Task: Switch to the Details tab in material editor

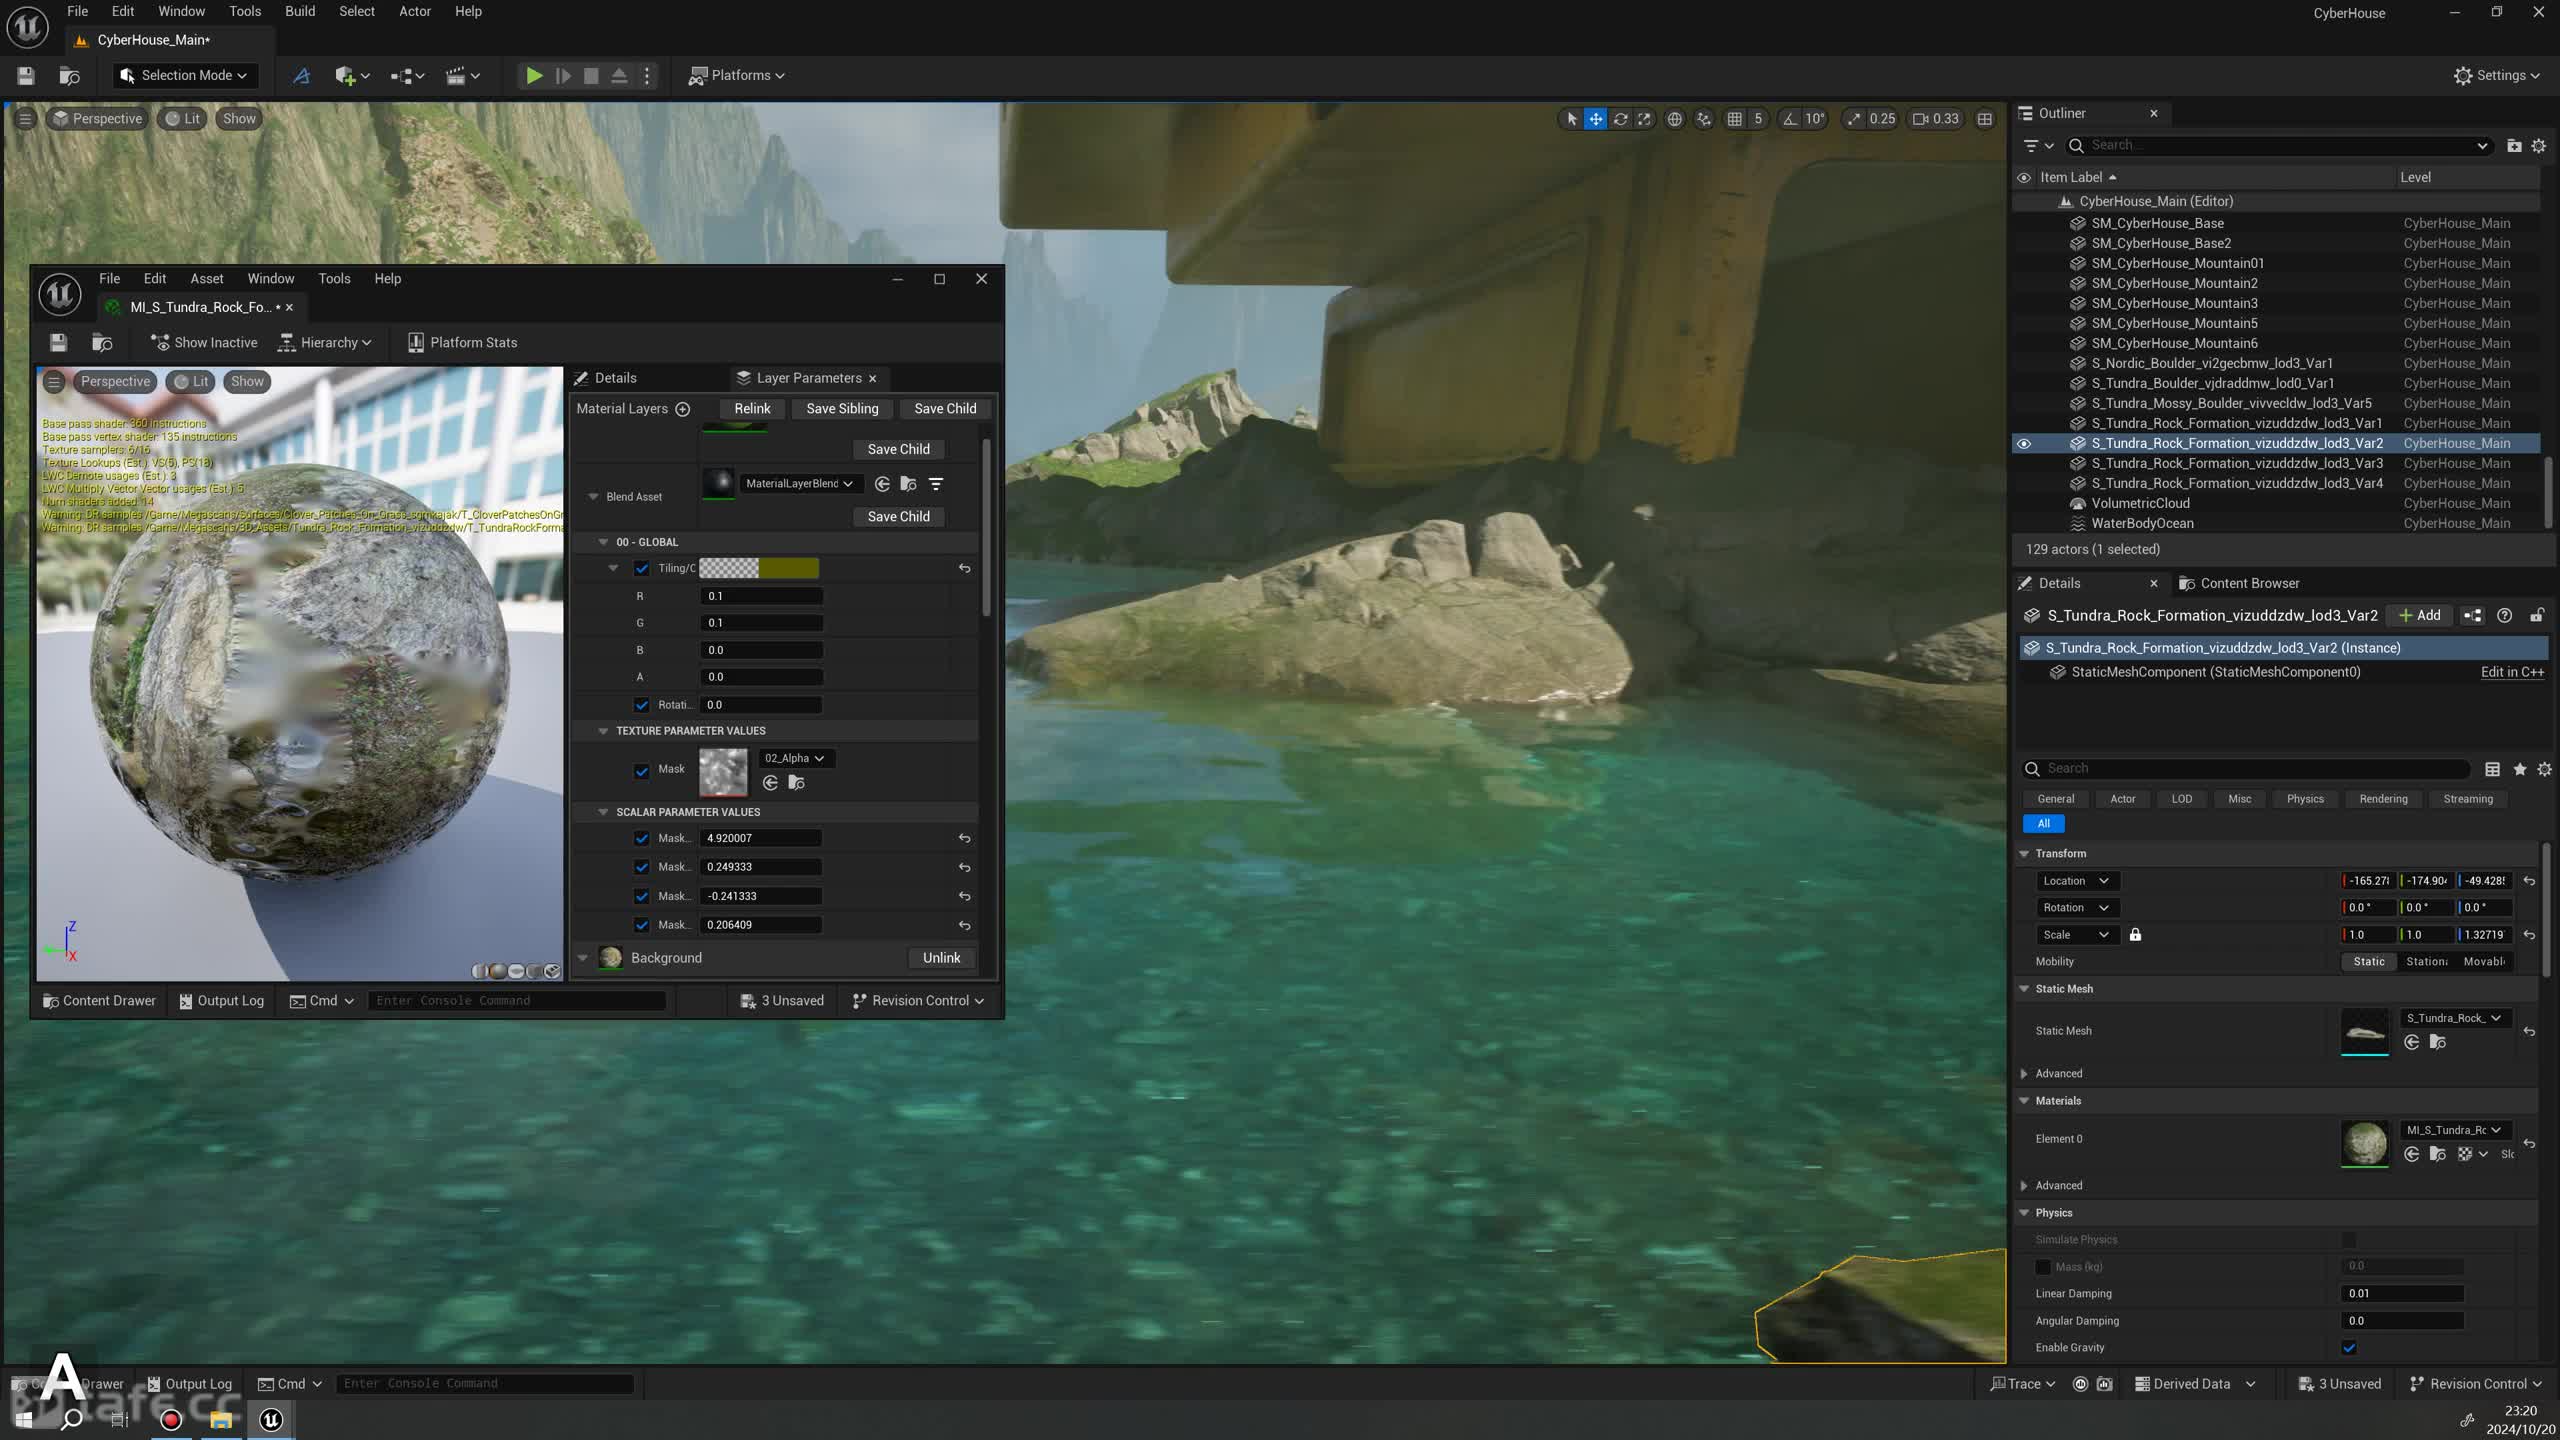Action: [x=607, y=378]
